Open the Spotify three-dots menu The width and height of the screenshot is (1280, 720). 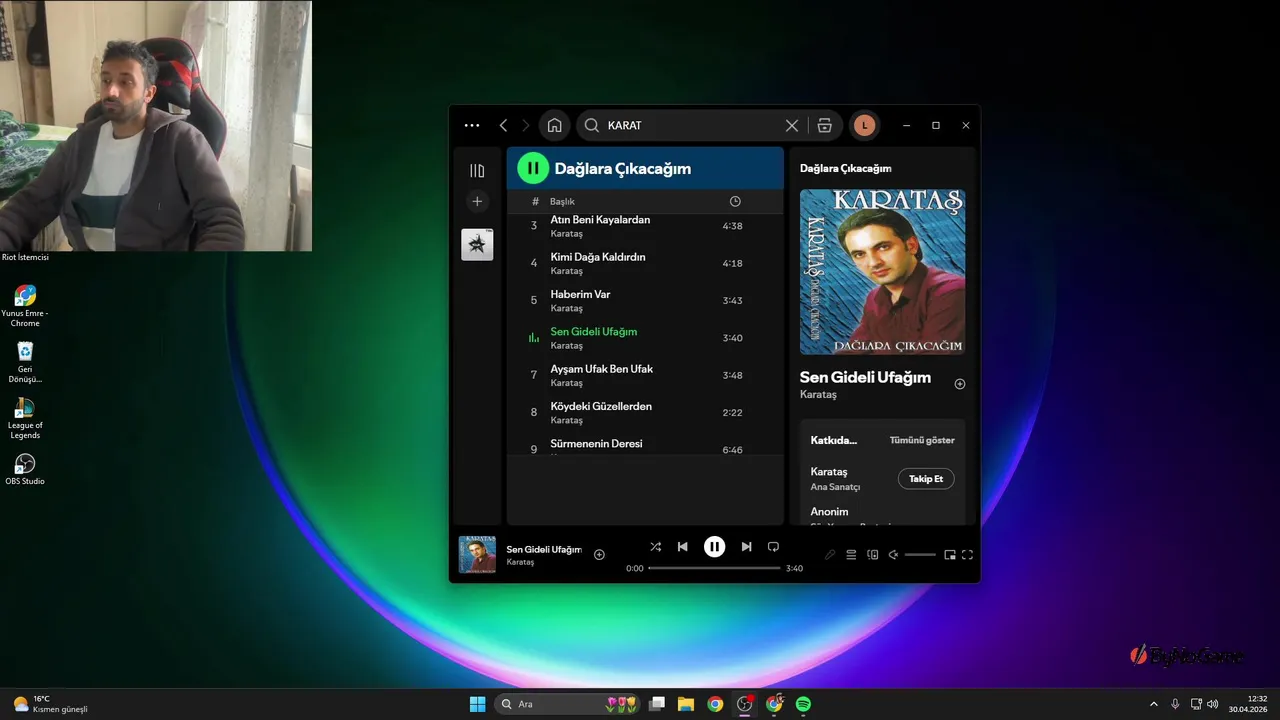tap(472, 125)
